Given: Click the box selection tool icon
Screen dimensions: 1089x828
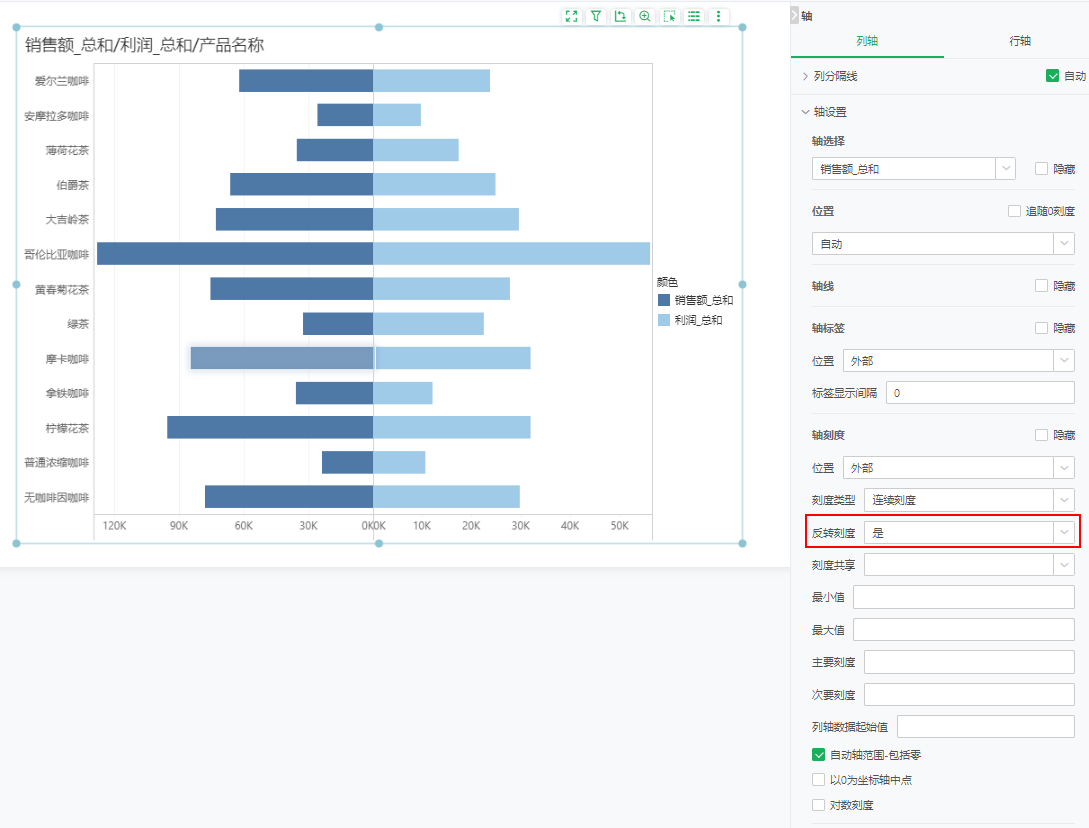Looking at the screenshot, I should coord(670,16).
